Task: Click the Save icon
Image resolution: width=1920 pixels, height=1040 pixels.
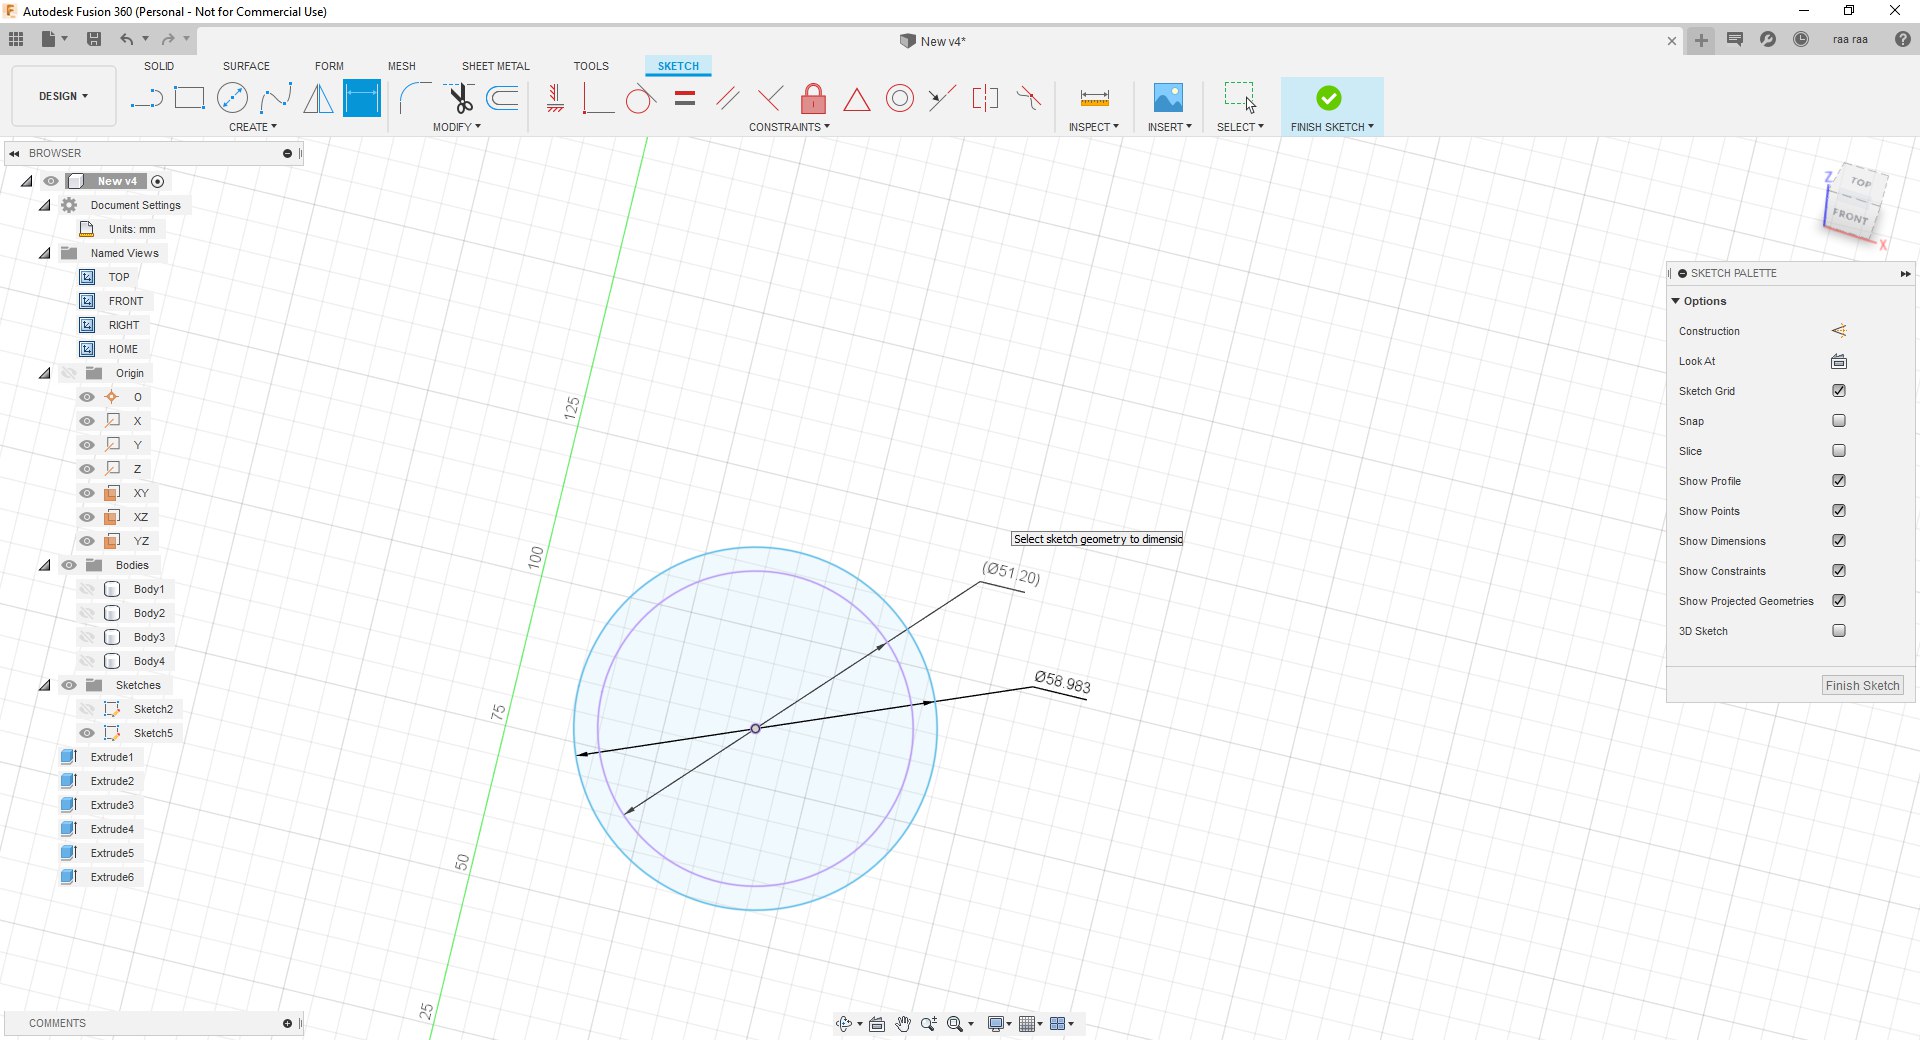Action: [94, 39]
